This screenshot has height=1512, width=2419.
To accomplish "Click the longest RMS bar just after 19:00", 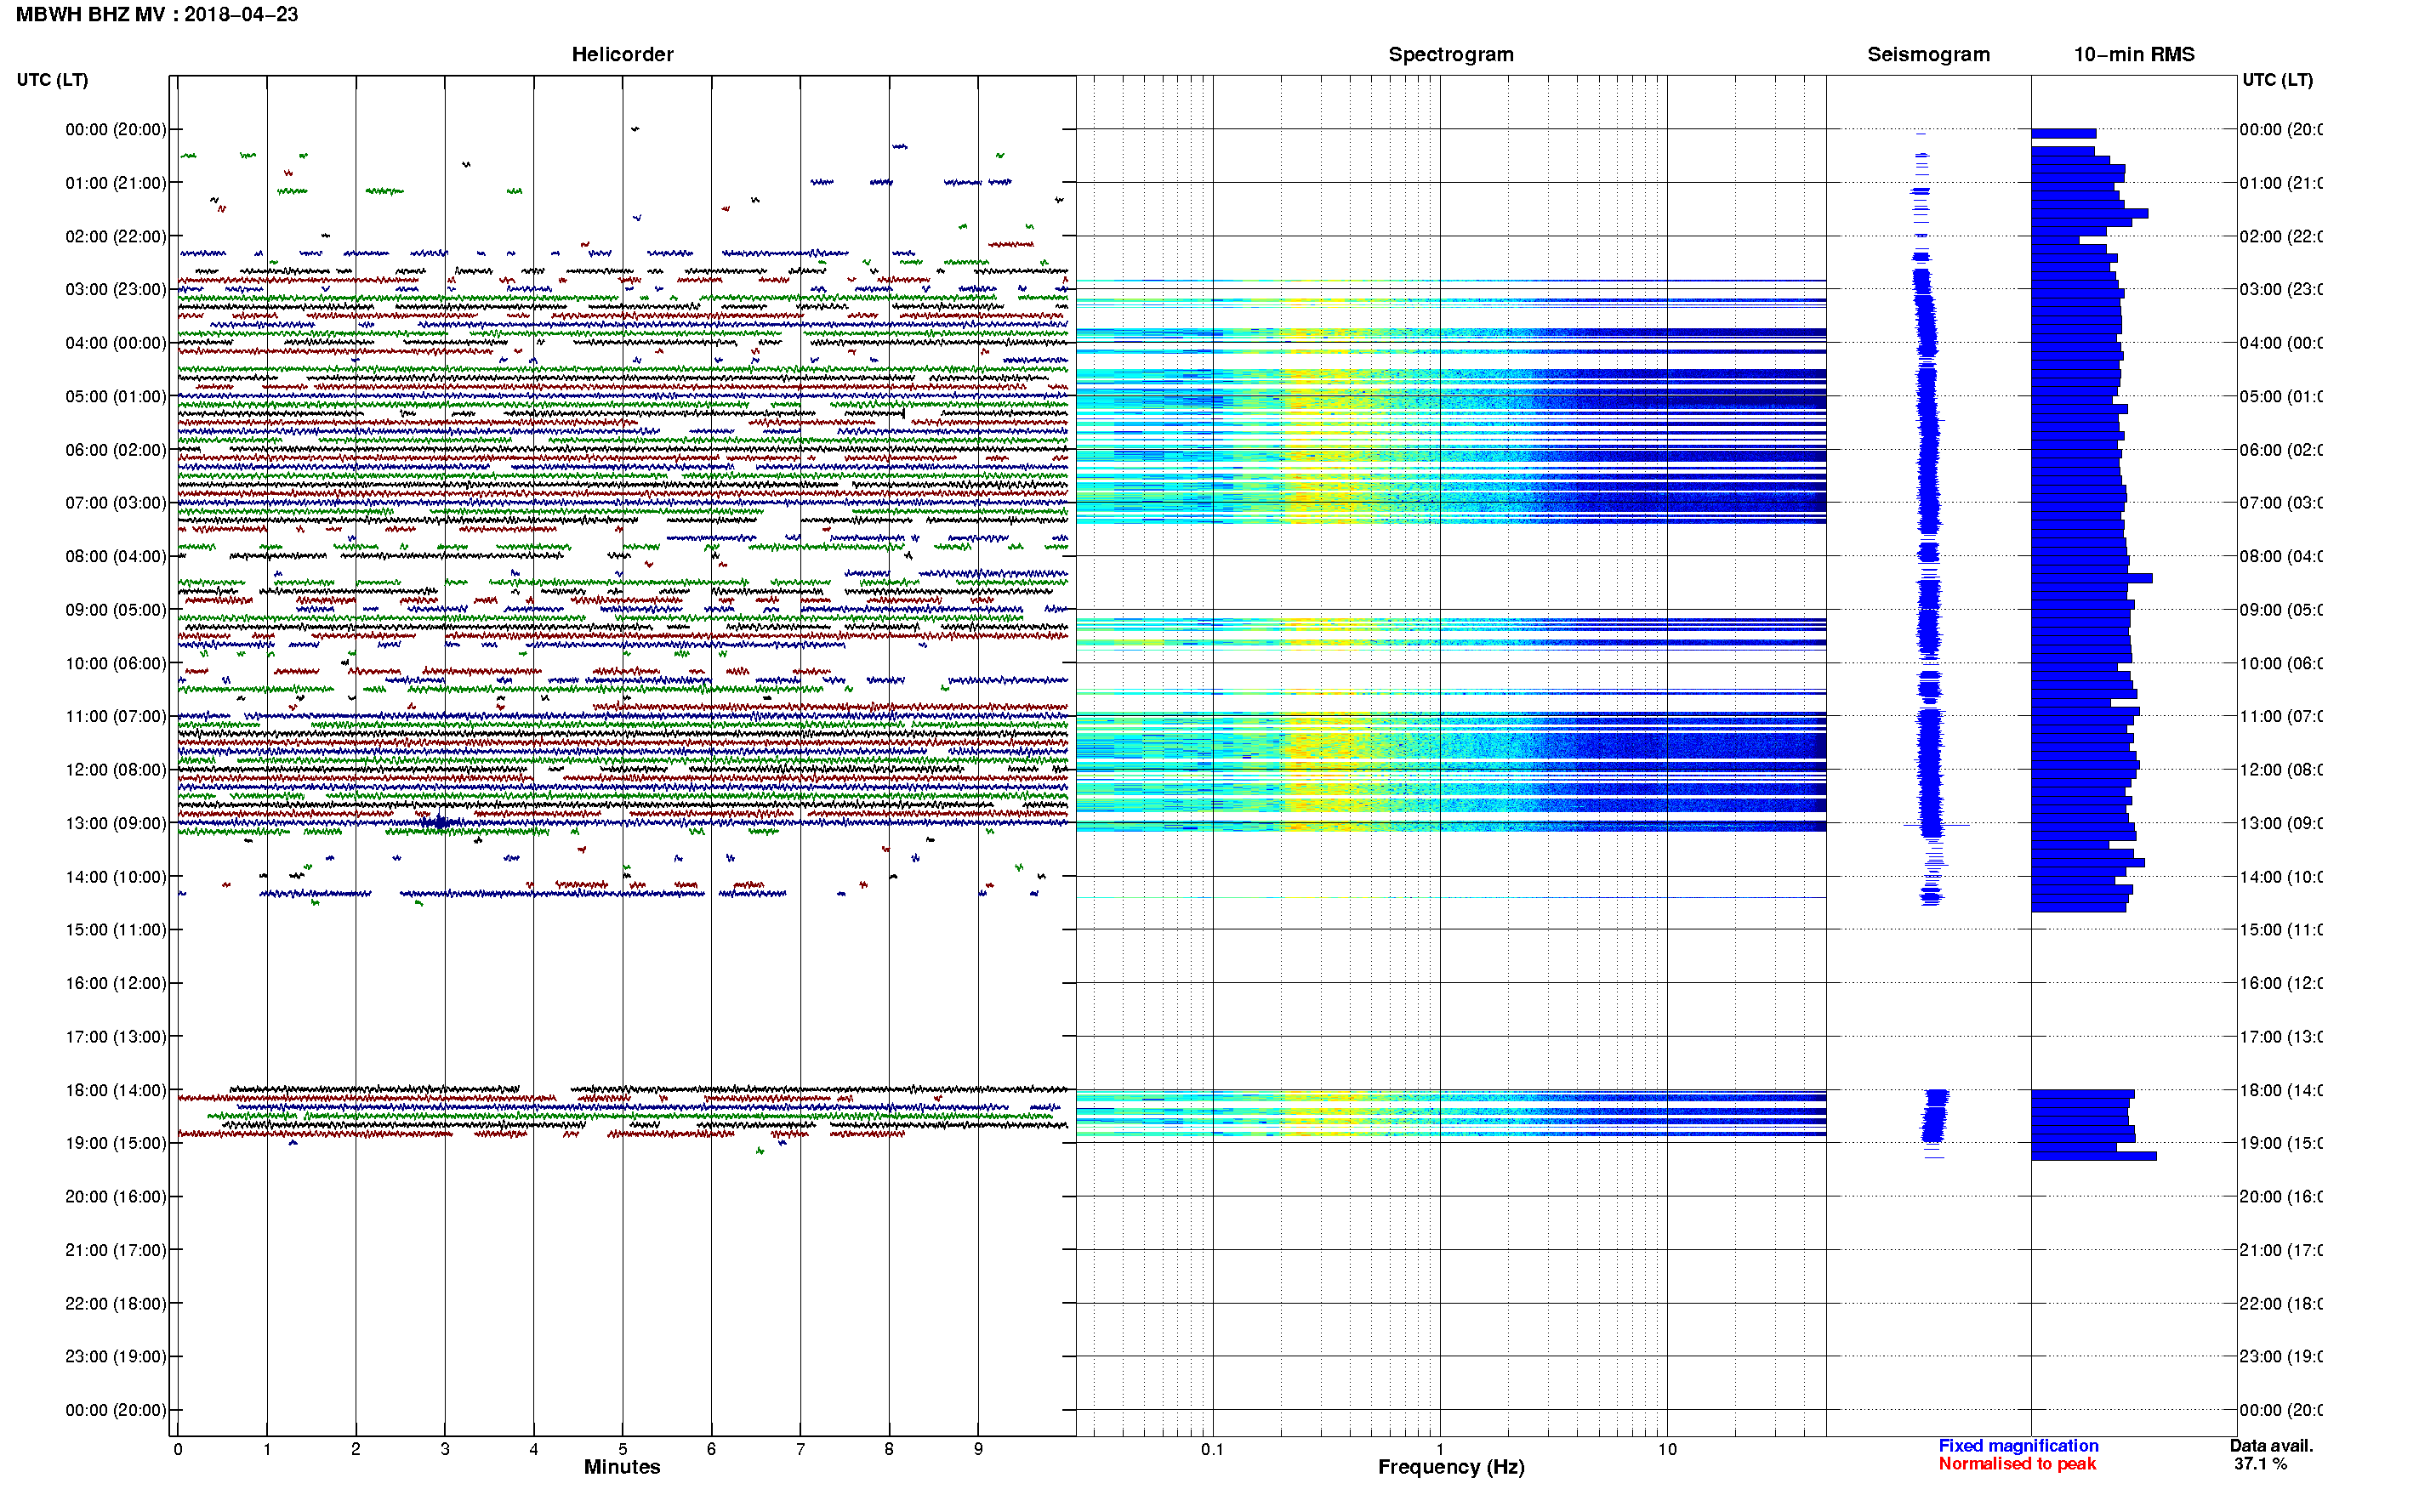I will (2093, 1156).
